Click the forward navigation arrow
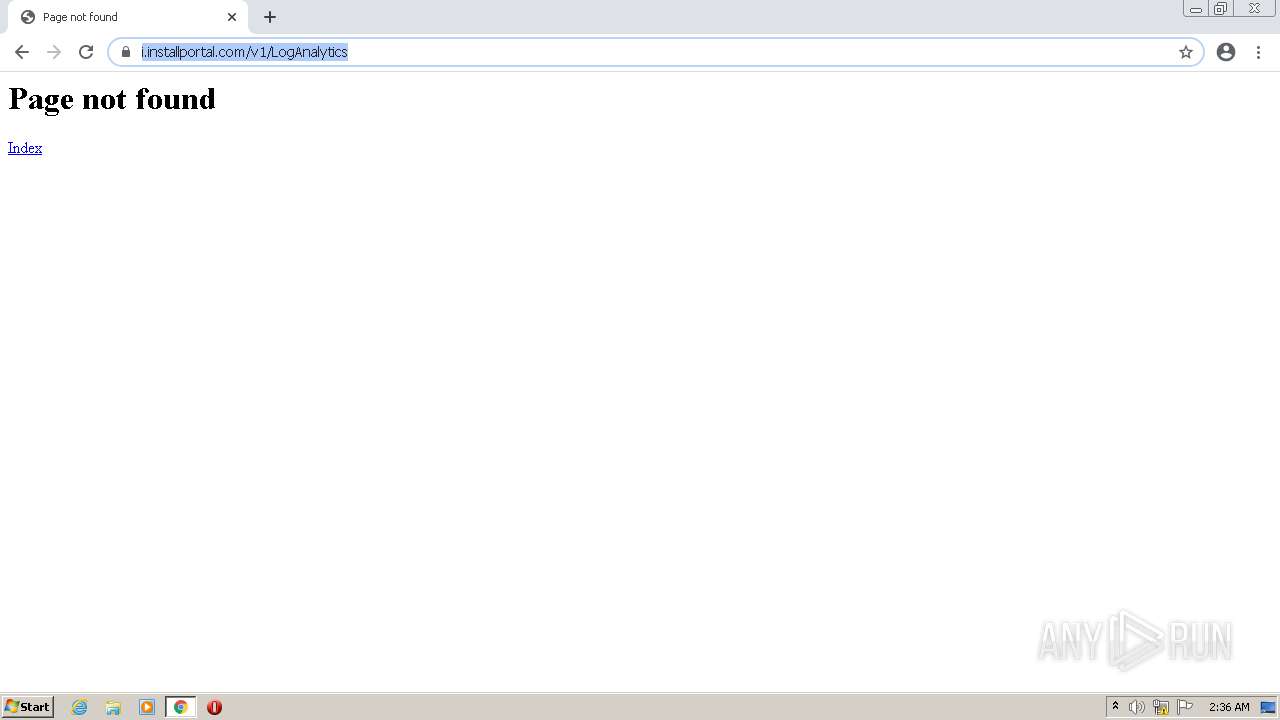Viewport: 1280px width, 720px height. (x=54, y=52)
